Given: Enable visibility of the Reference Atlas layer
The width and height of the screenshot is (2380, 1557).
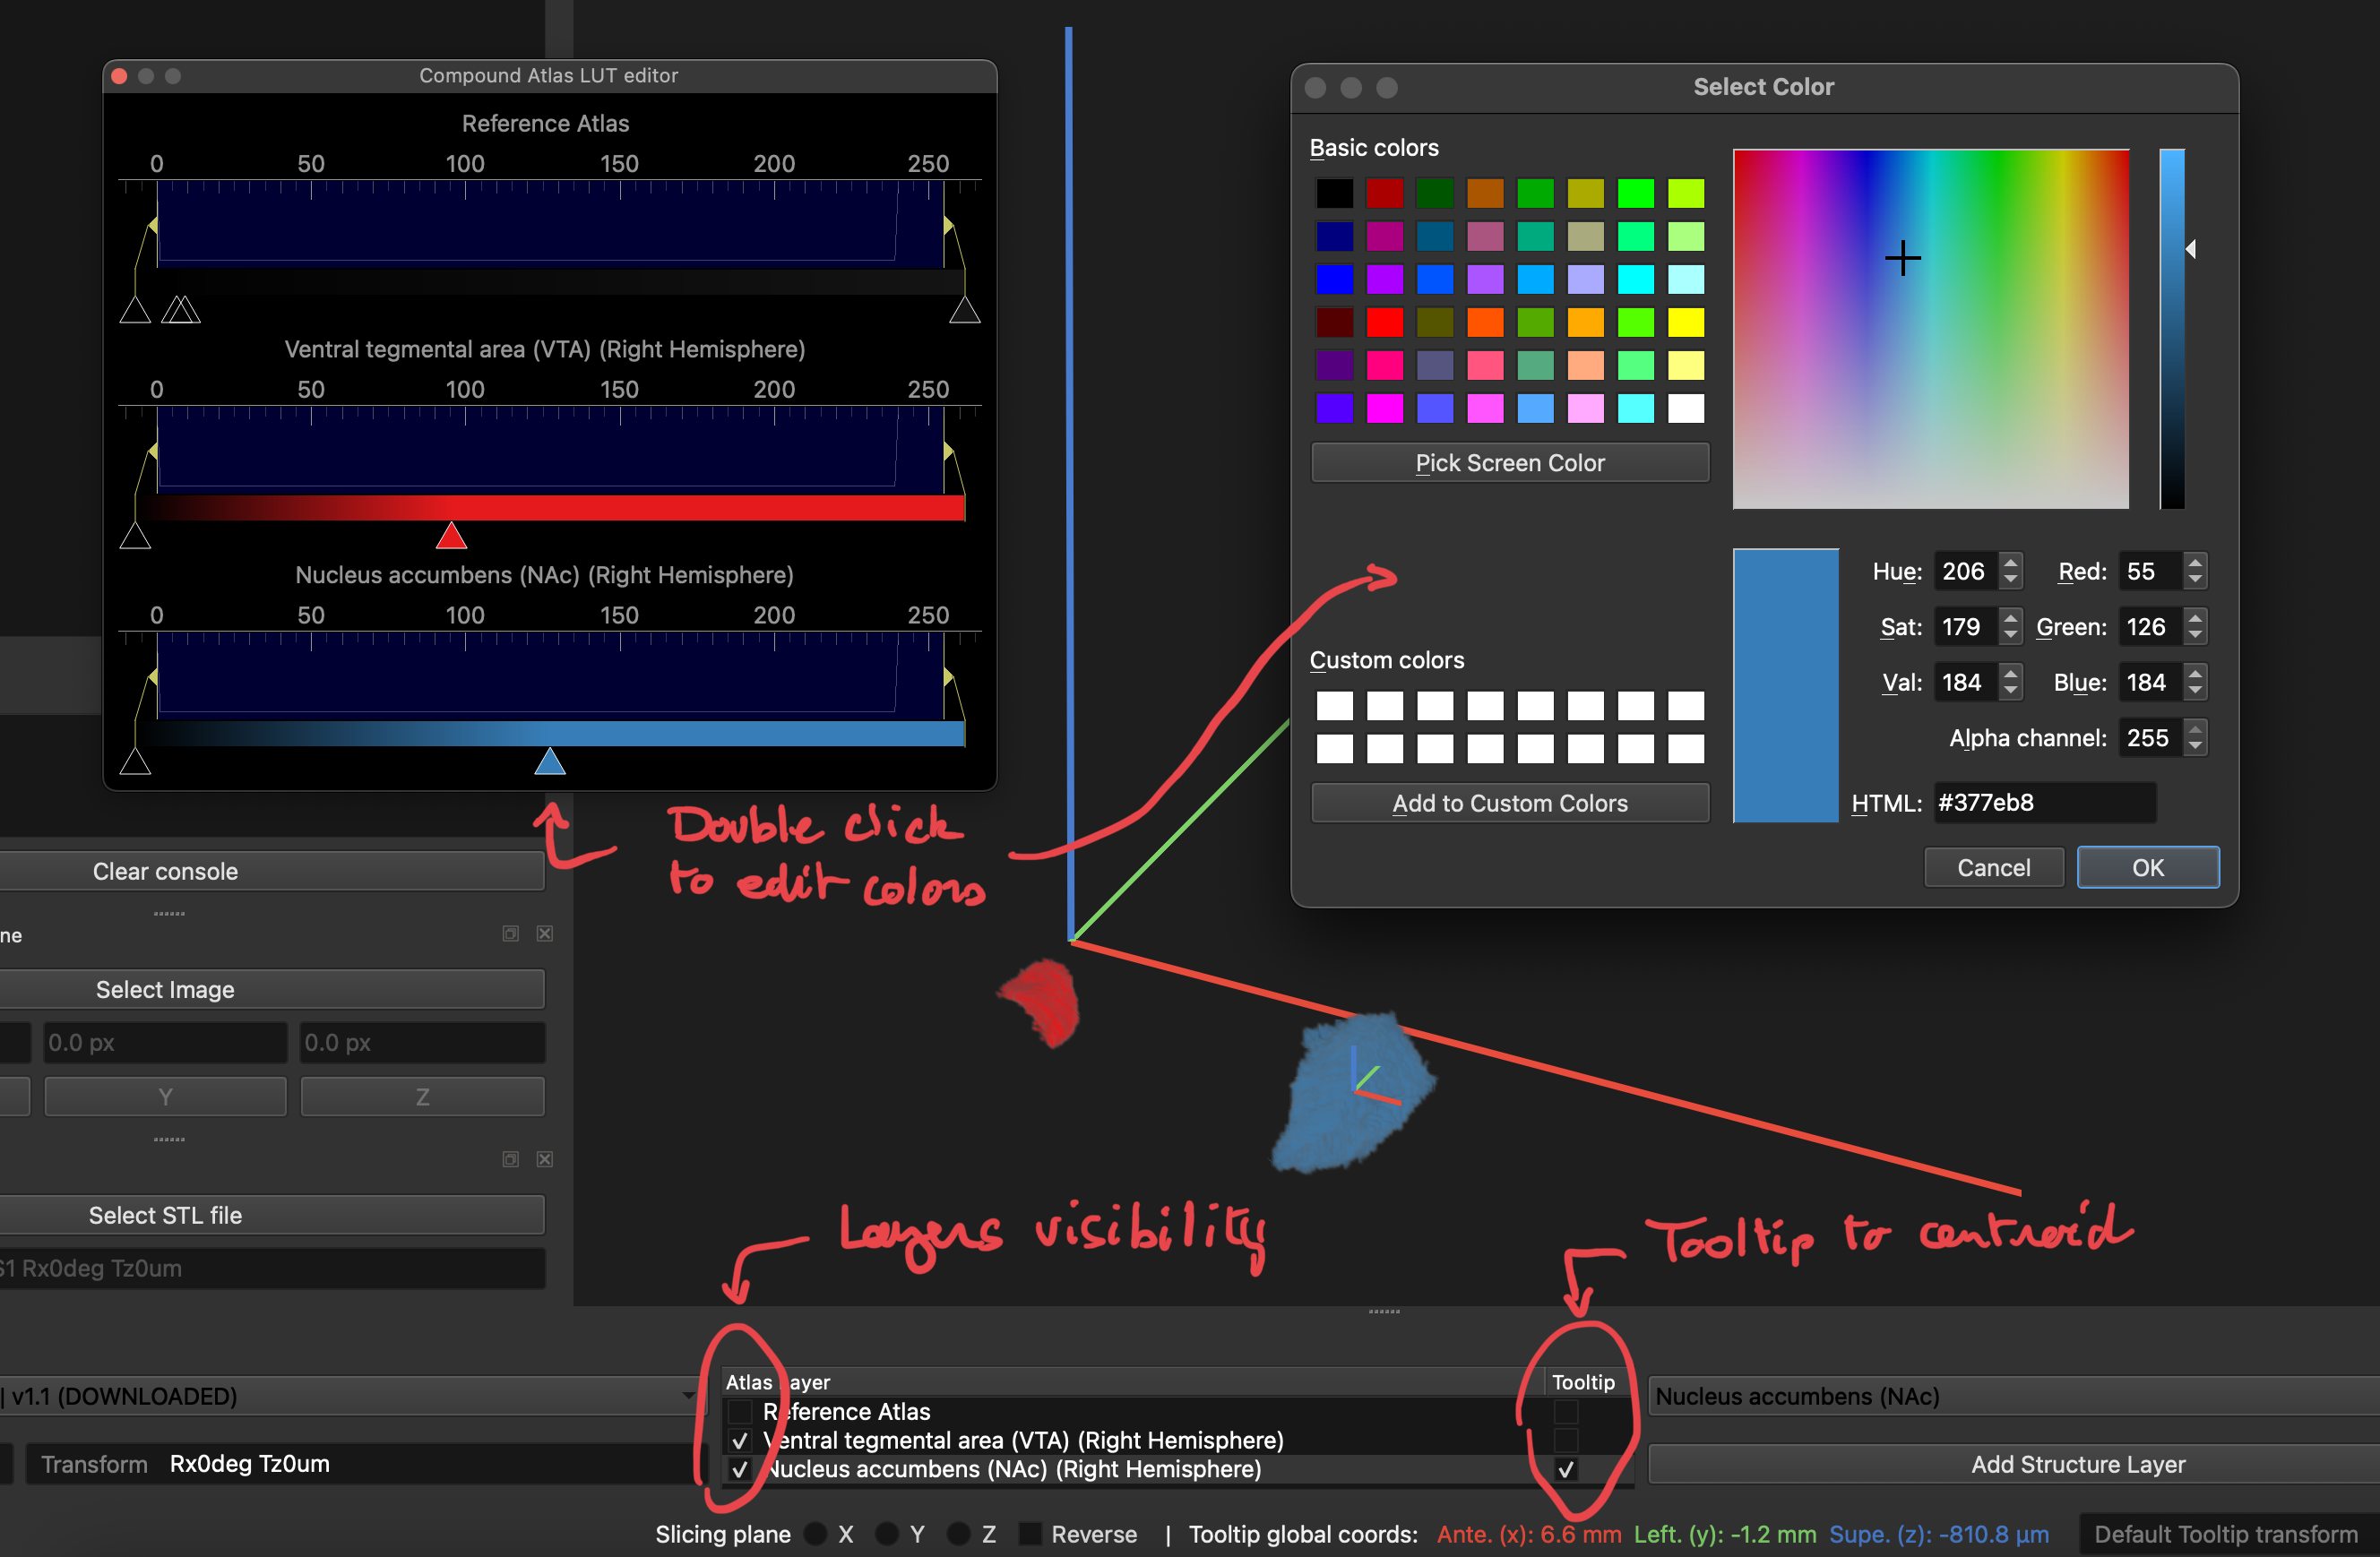Looking at the screenshot, I should click(x=740, y=1412).
